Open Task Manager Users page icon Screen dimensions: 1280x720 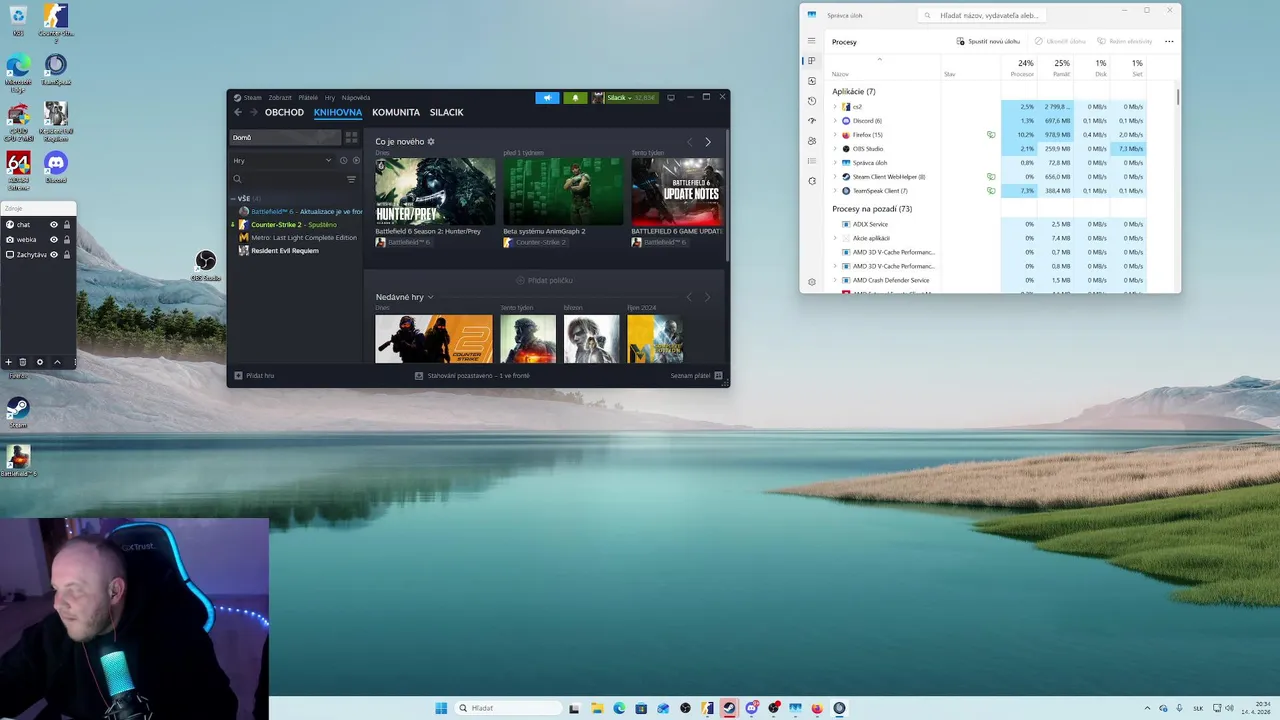811,141
